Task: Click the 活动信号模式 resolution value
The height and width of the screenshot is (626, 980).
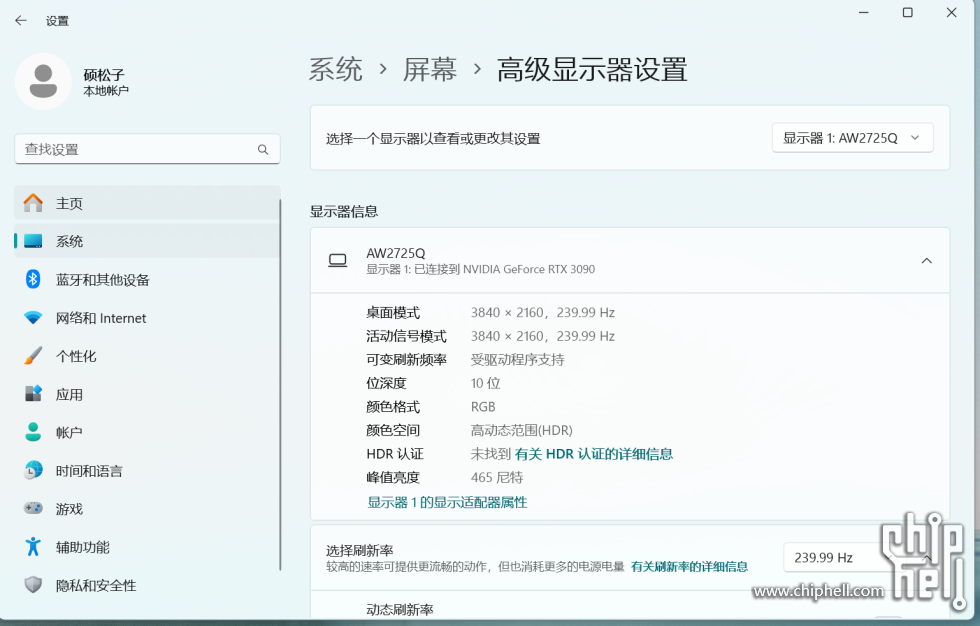Action: [x=542, y=336]
